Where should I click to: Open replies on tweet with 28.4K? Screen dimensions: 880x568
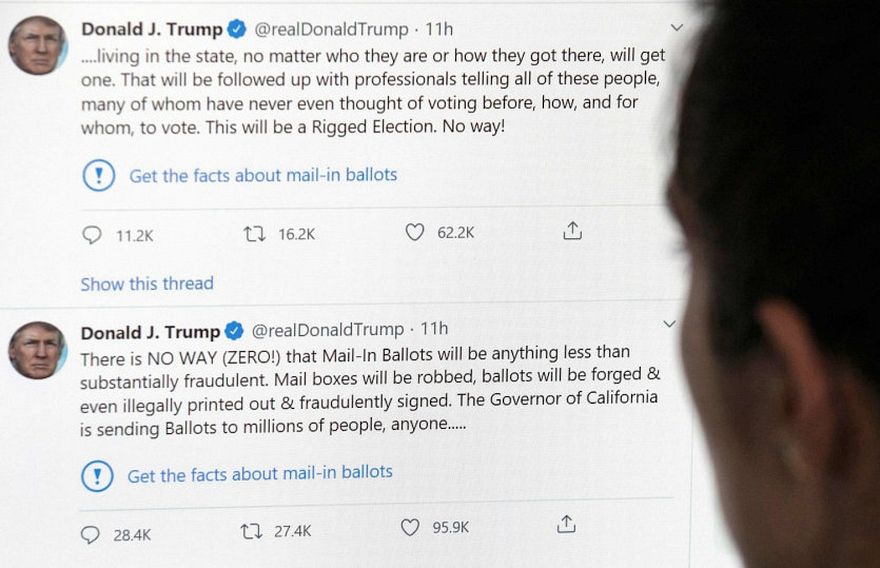point(90,534)
